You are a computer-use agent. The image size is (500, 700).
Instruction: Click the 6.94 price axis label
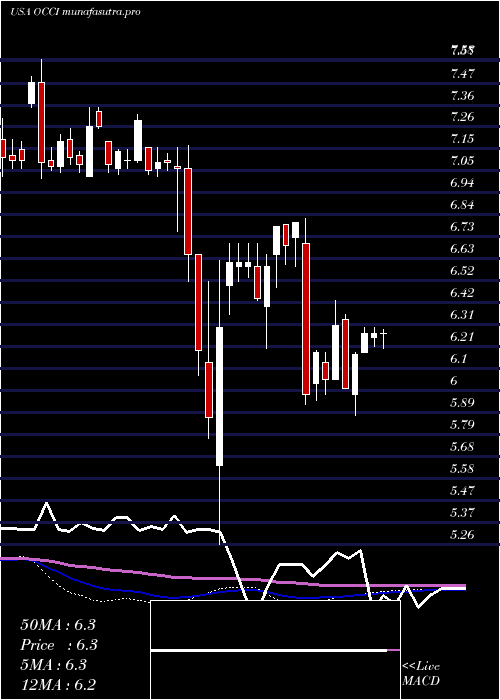463,183
